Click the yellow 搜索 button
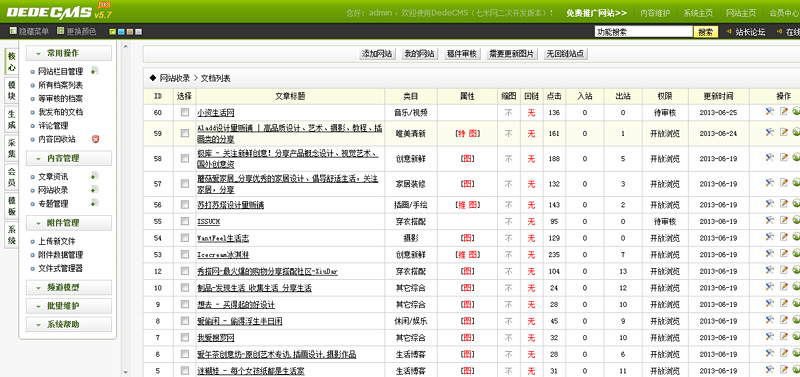800x377 pixels. point(706,32)
